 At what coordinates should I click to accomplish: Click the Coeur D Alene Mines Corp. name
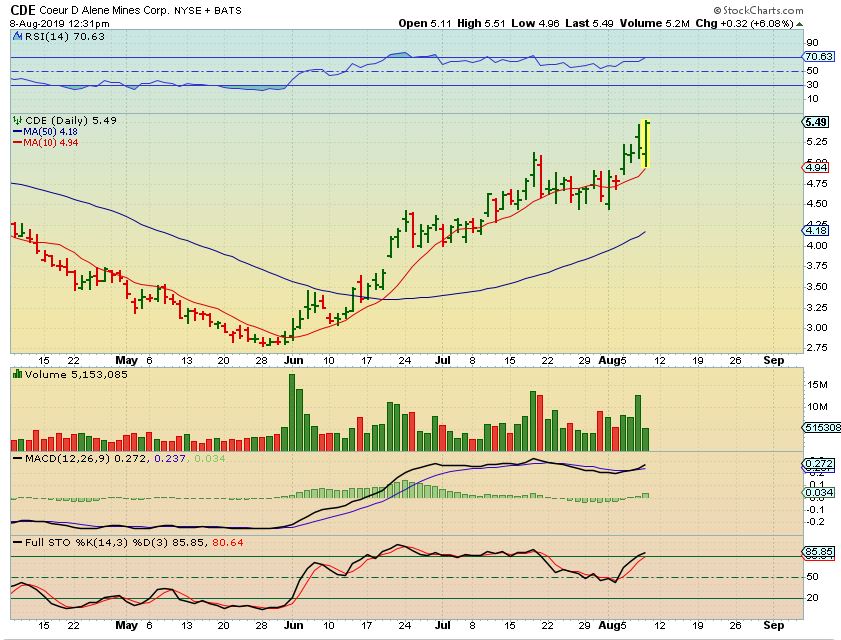(x=105, y=10)
